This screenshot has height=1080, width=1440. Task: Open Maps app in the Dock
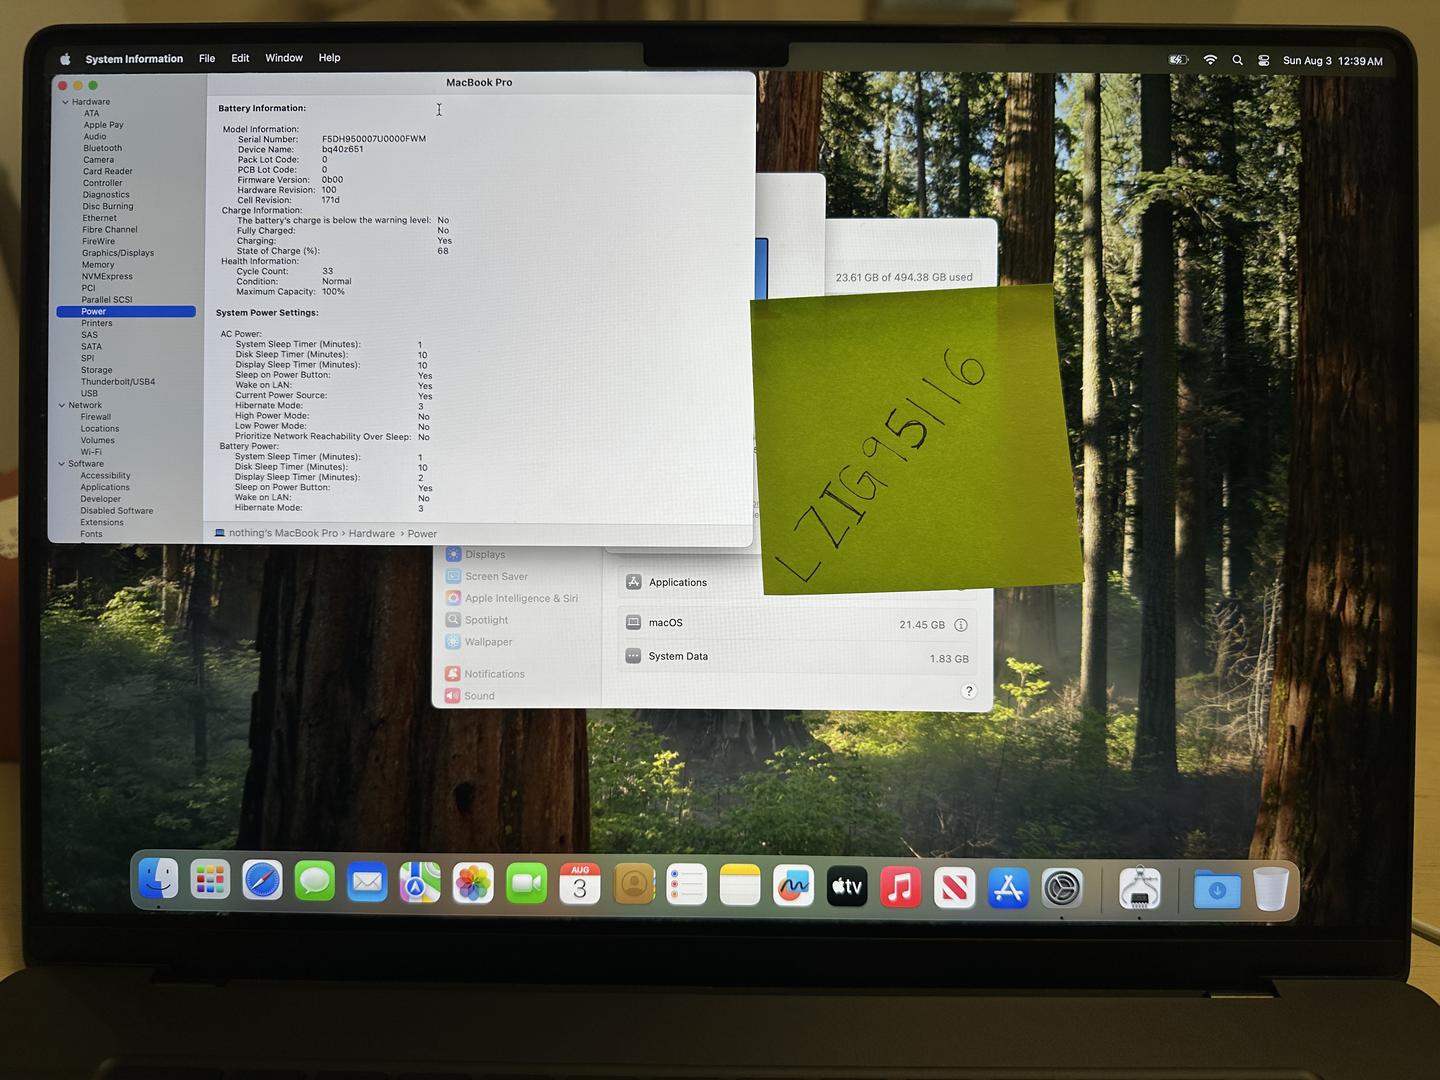420,883
